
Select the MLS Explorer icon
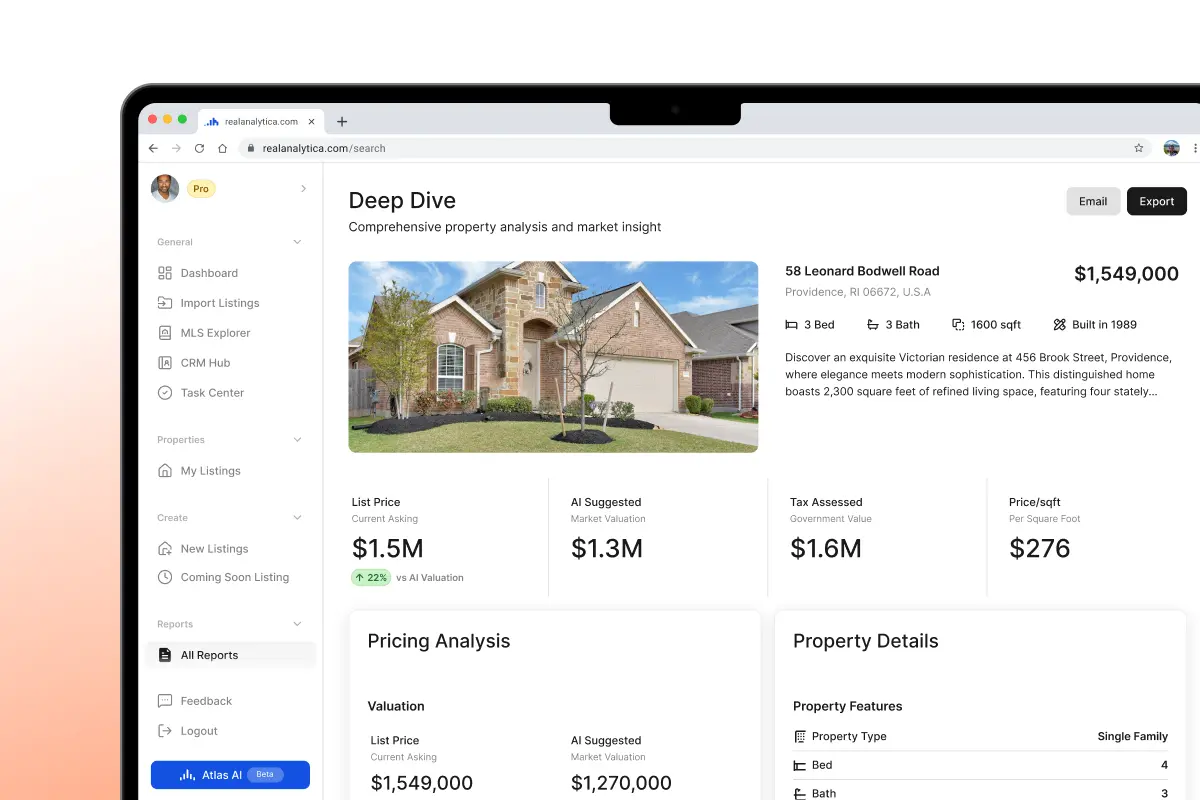(165, 332)
